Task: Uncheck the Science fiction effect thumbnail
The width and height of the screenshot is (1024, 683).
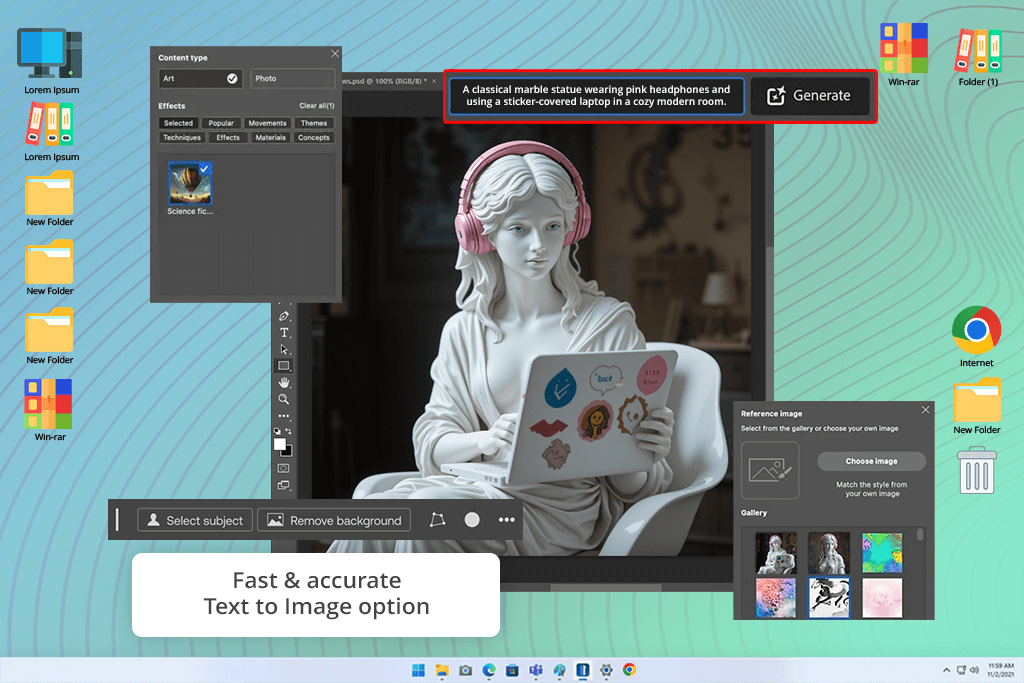Action: click(x=190, y=183)
